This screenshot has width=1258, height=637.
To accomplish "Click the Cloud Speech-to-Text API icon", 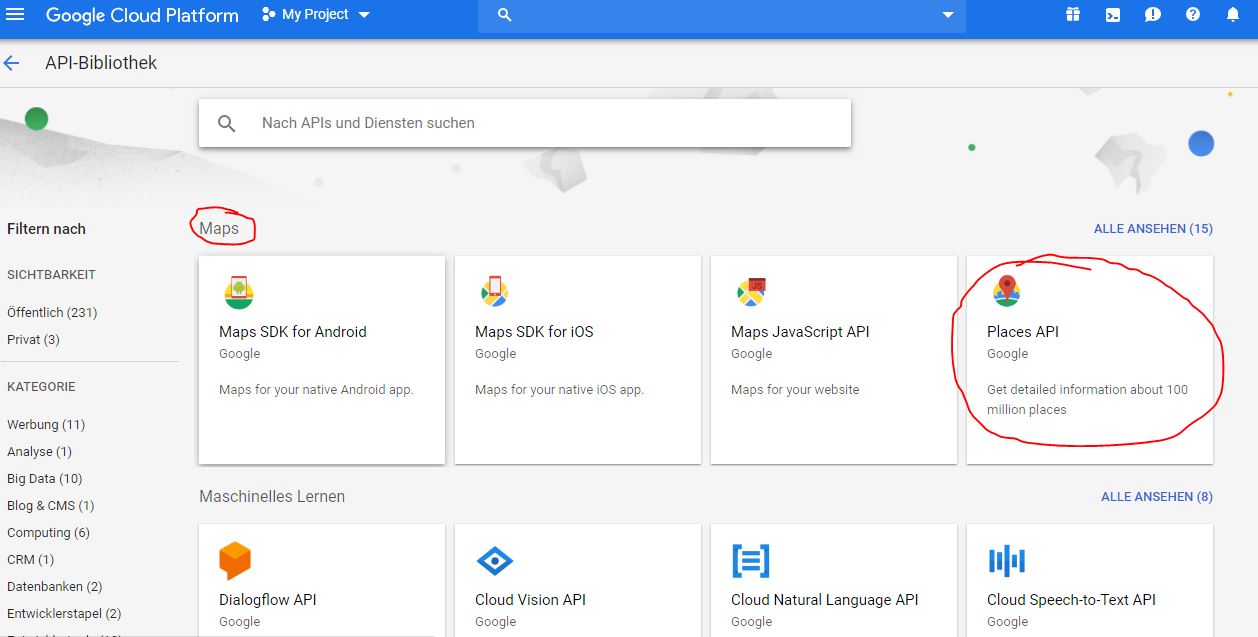I will click(1007, 561).
